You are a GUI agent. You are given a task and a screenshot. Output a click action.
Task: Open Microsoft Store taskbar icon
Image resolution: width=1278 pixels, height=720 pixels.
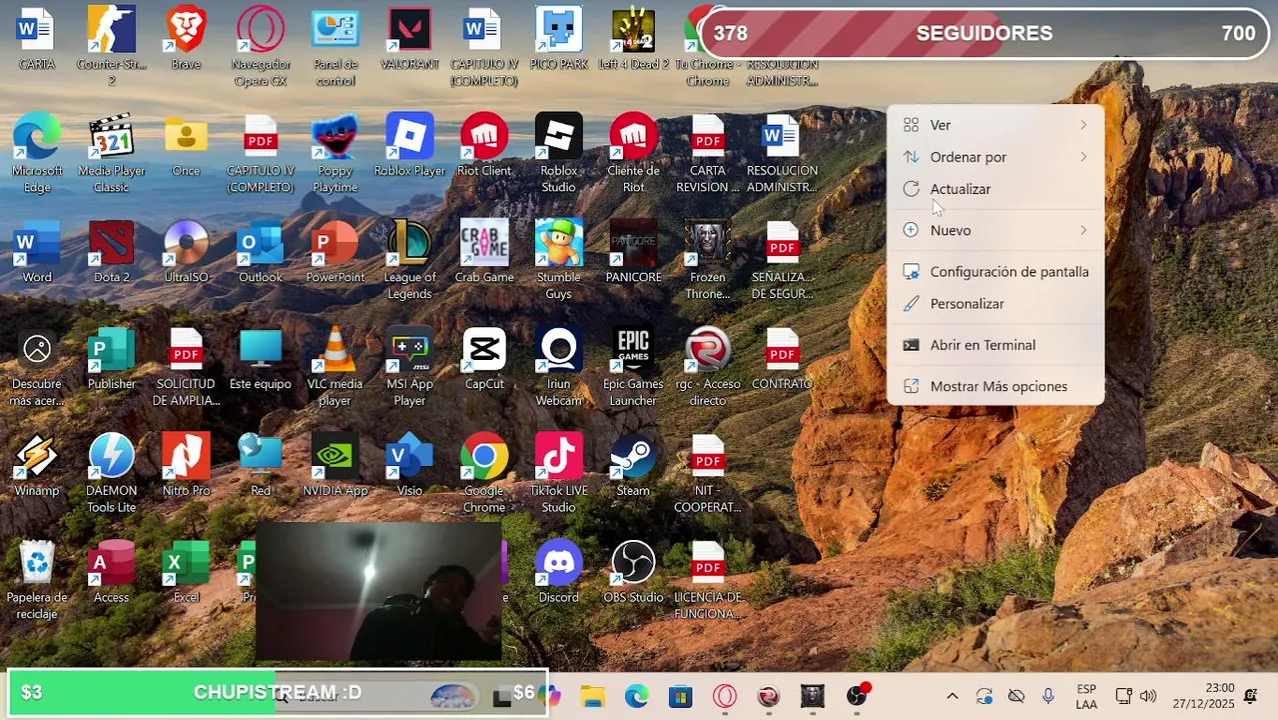(680, 696)
